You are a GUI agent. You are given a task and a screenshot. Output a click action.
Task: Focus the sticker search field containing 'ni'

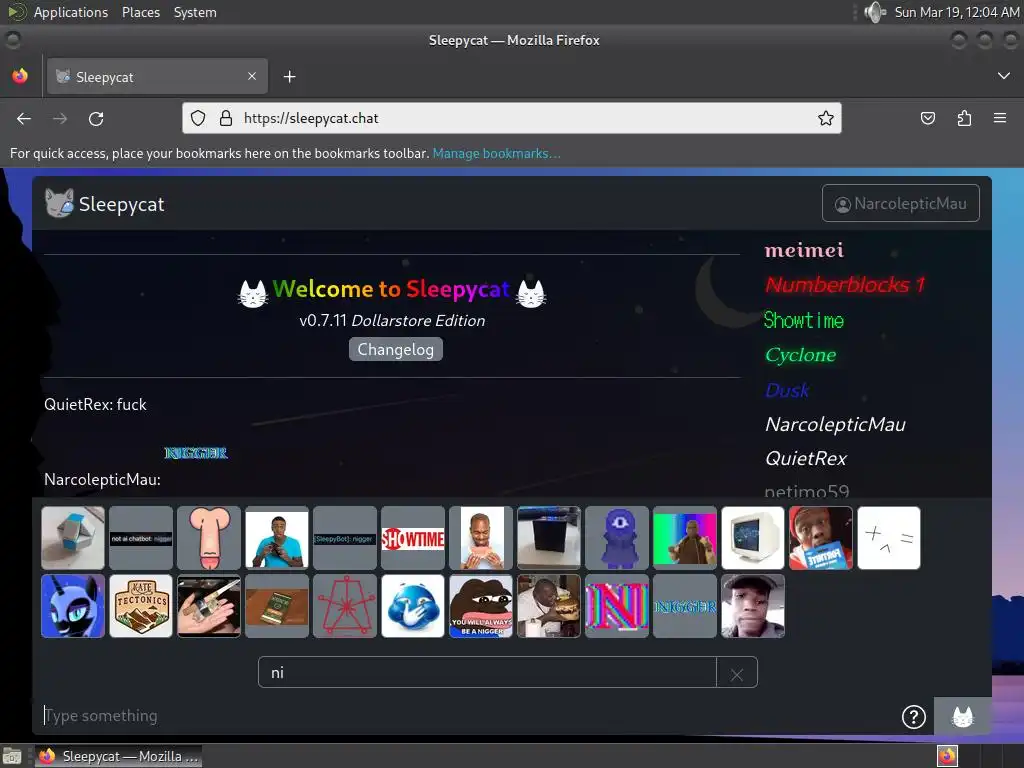[487, 673]
